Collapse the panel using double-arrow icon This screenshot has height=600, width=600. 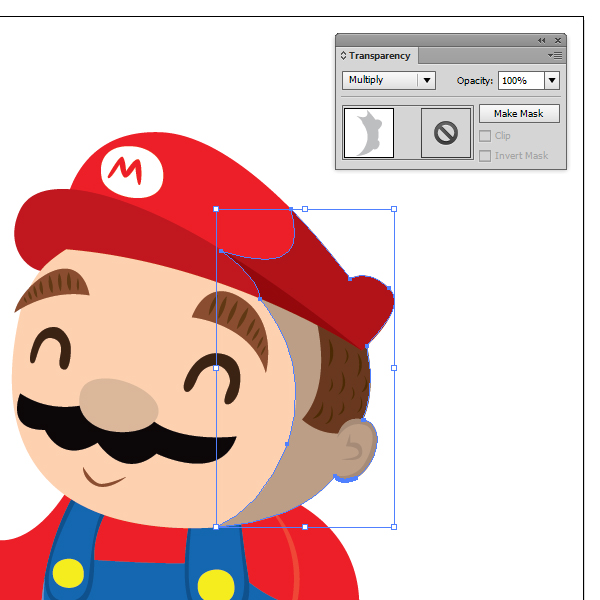pyautogui.click(x=542, y=40)
